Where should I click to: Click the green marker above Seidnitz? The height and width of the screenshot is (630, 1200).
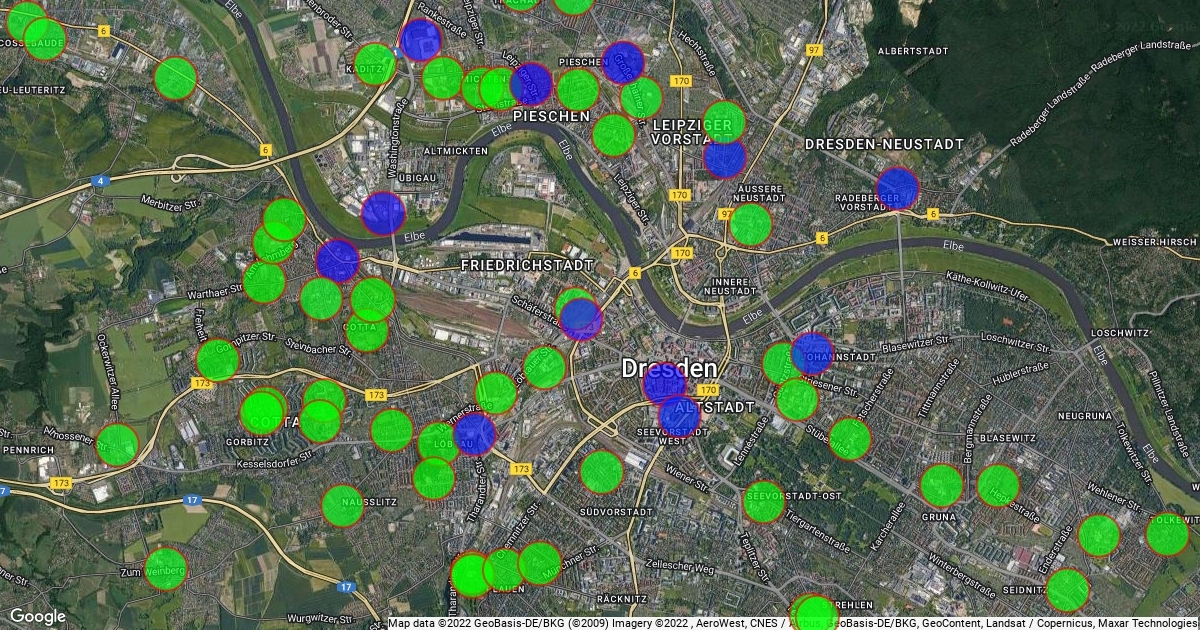1067,589
